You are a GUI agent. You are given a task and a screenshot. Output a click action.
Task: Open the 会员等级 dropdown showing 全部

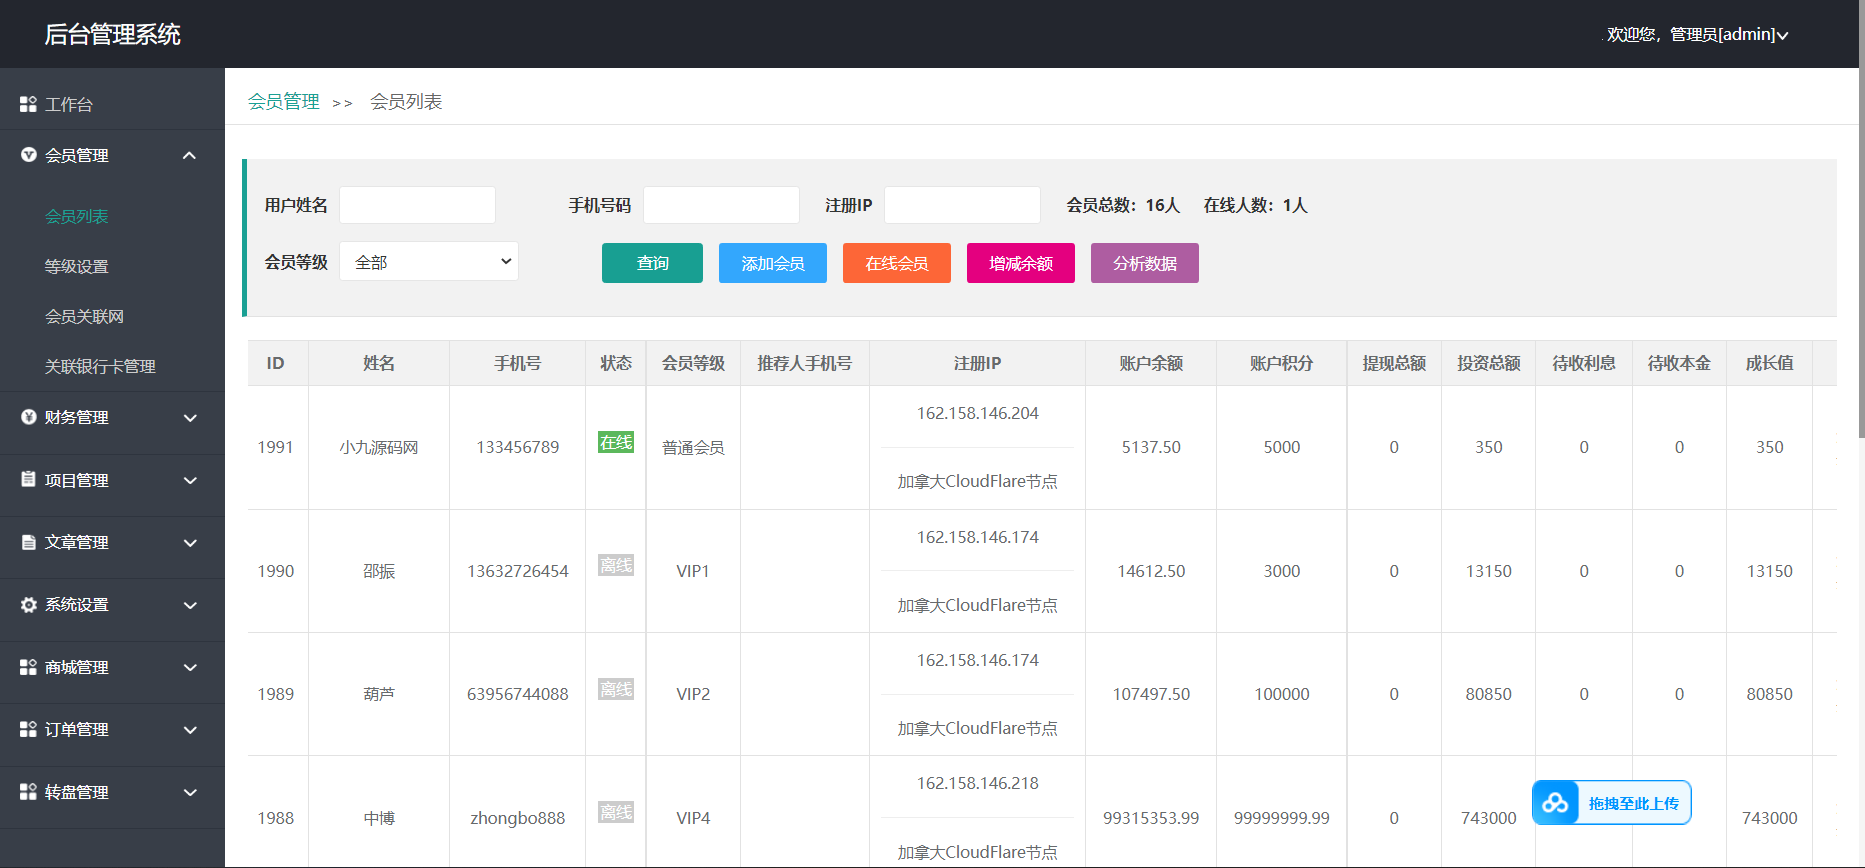point(429,262)
